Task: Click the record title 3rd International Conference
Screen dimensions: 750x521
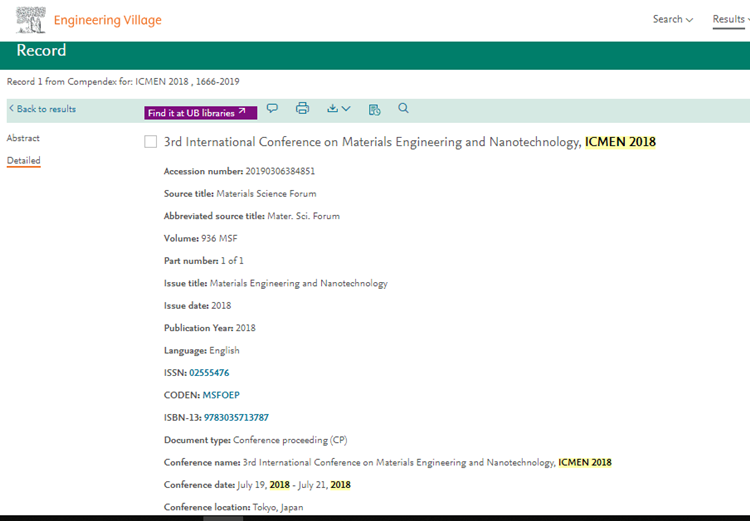Action: 372,142
